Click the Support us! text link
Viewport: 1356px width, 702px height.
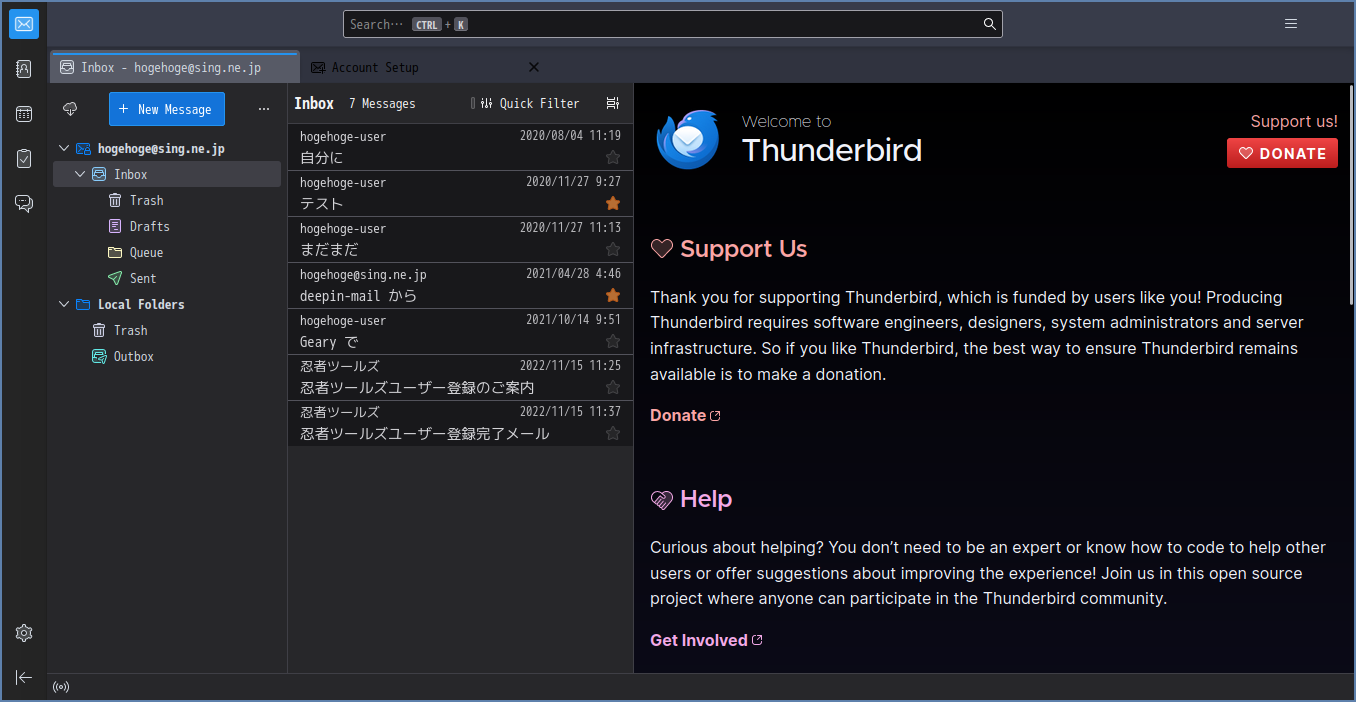click(1294, 121)
